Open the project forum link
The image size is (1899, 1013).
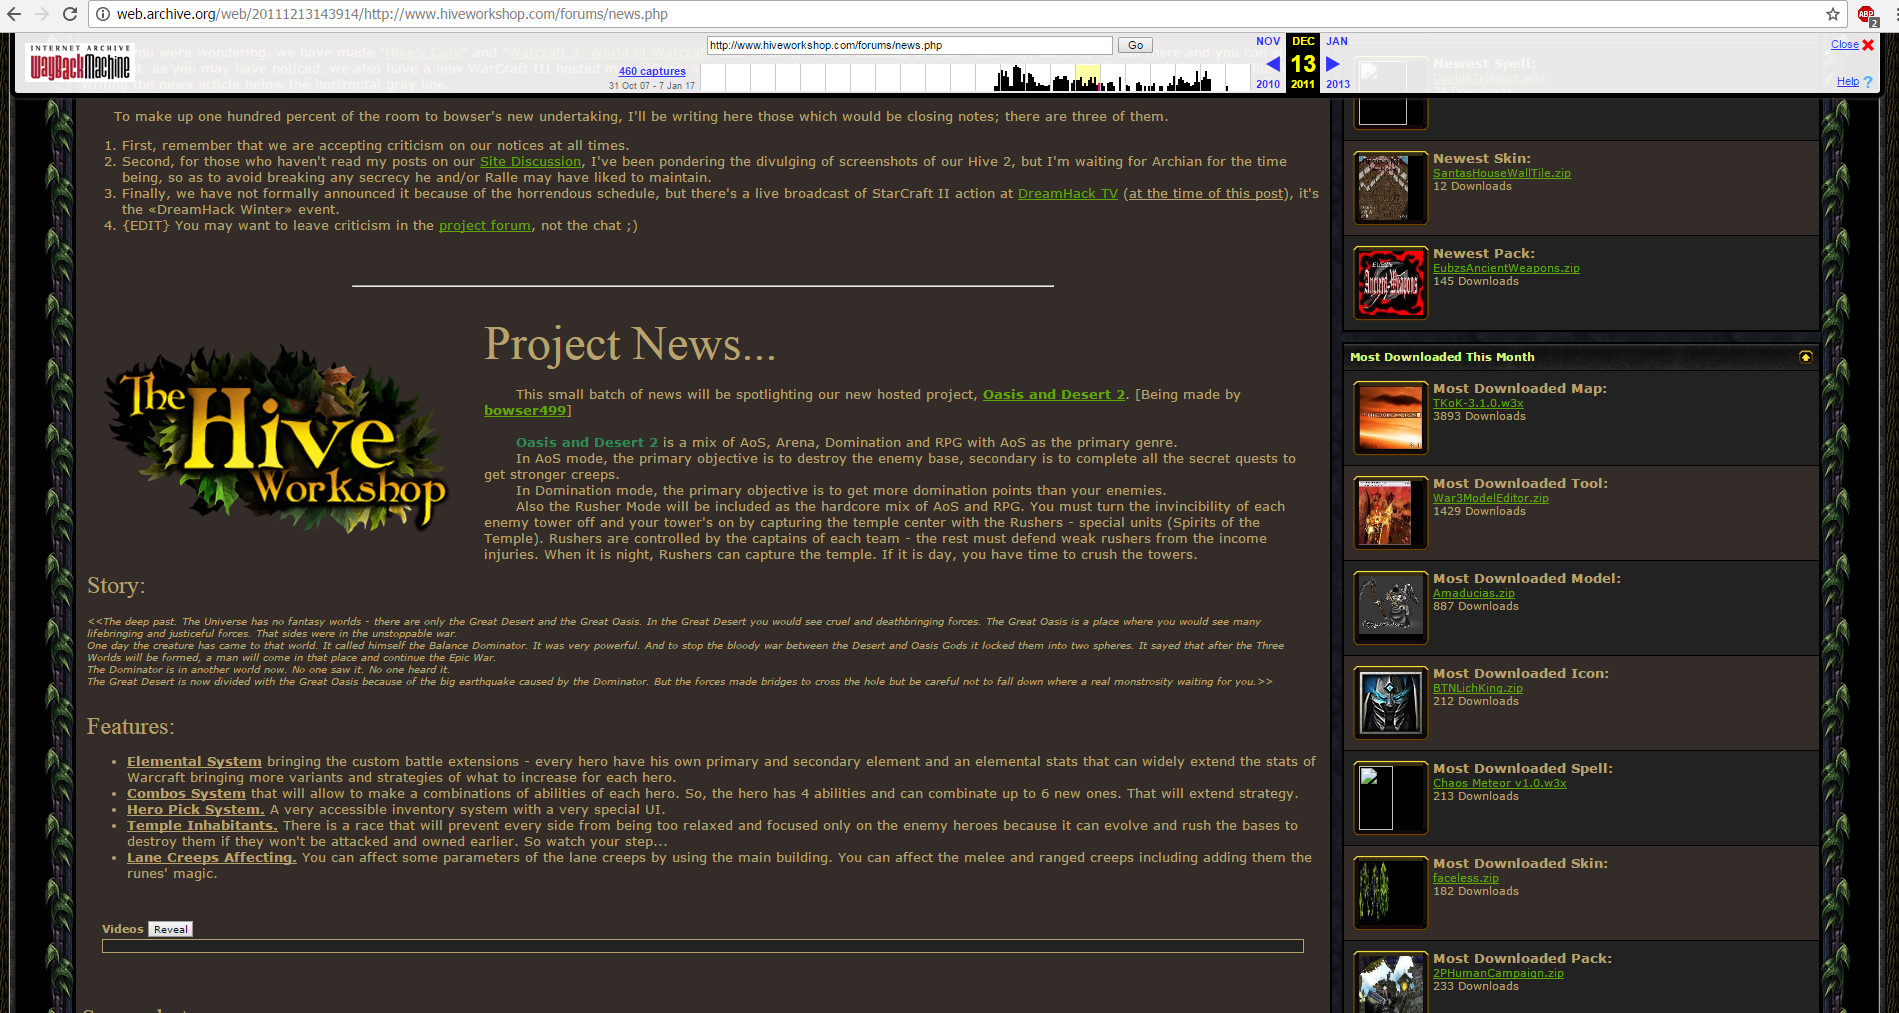(485, 225)
